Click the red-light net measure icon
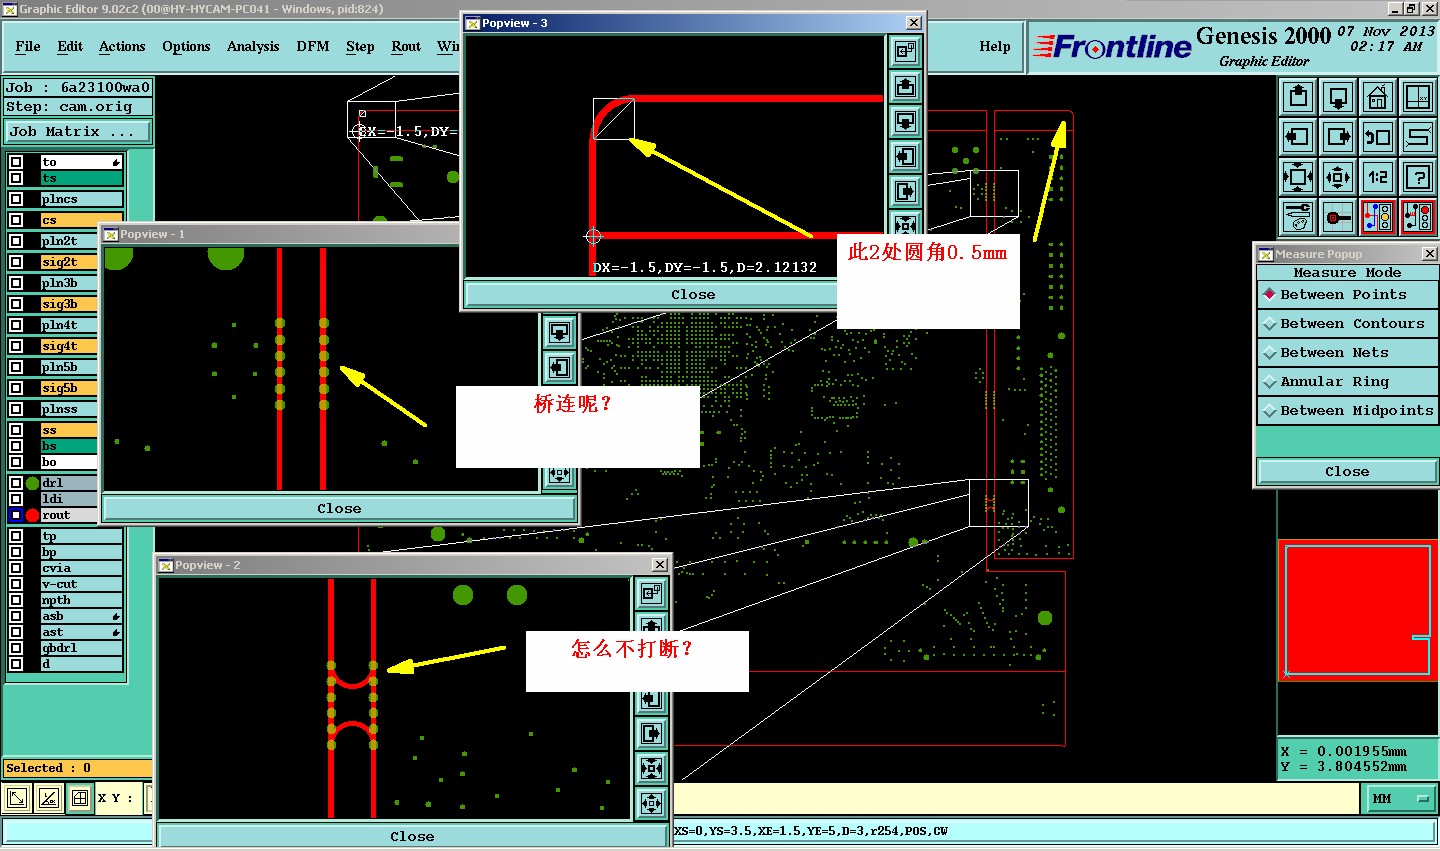 click(x=1418, y=217)
